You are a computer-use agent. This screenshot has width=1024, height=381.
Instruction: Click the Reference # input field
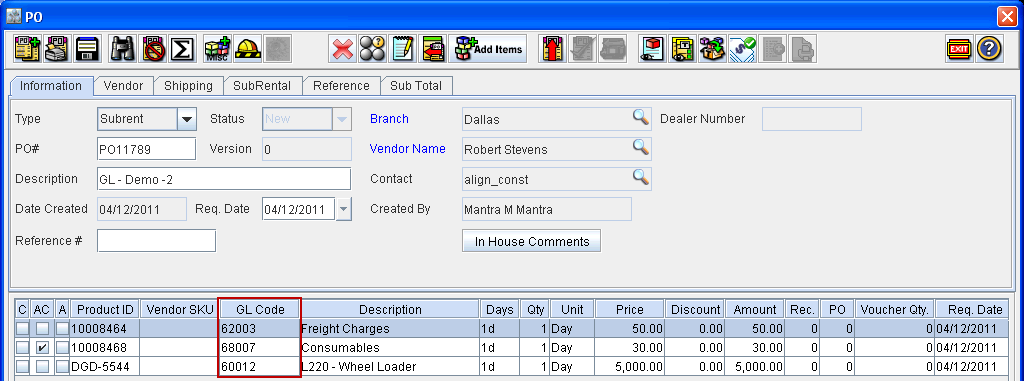click(156, 241)
